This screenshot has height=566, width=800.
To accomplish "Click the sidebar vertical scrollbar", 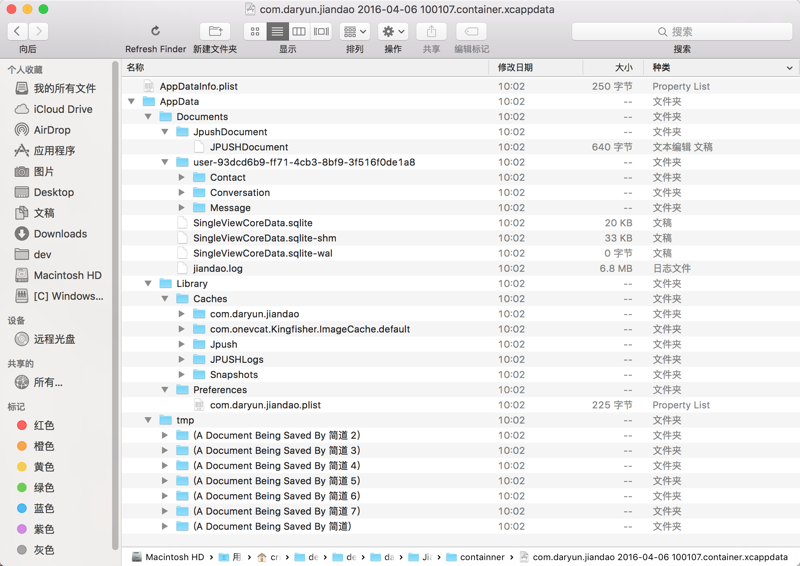I will coord(115,305).
